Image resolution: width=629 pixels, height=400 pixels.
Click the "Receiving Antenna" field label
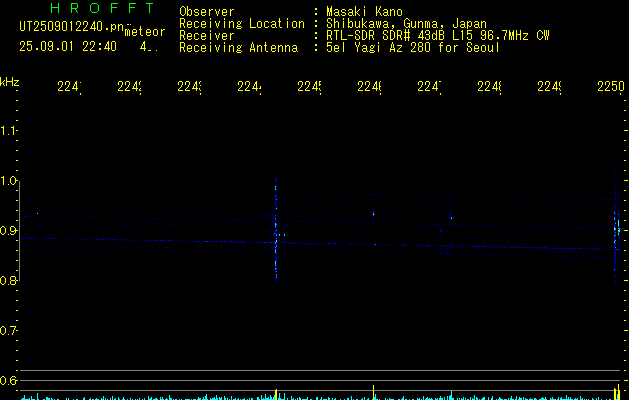(238, 48)
